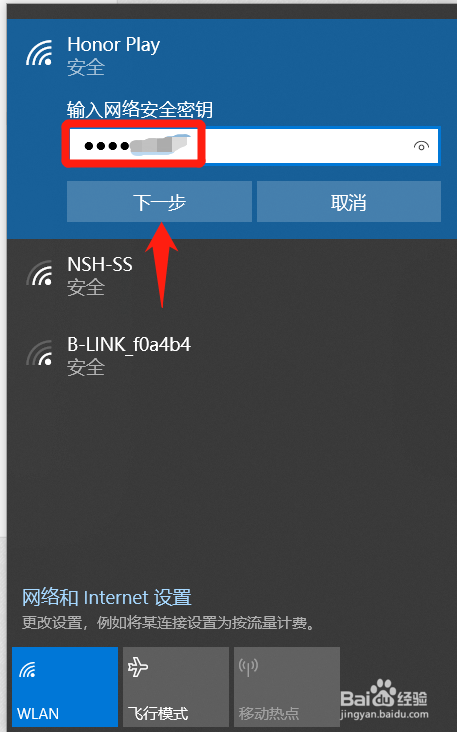Select the NSH-SS network entry
This screenshot has width=457, height=732.
pos(232,275)
